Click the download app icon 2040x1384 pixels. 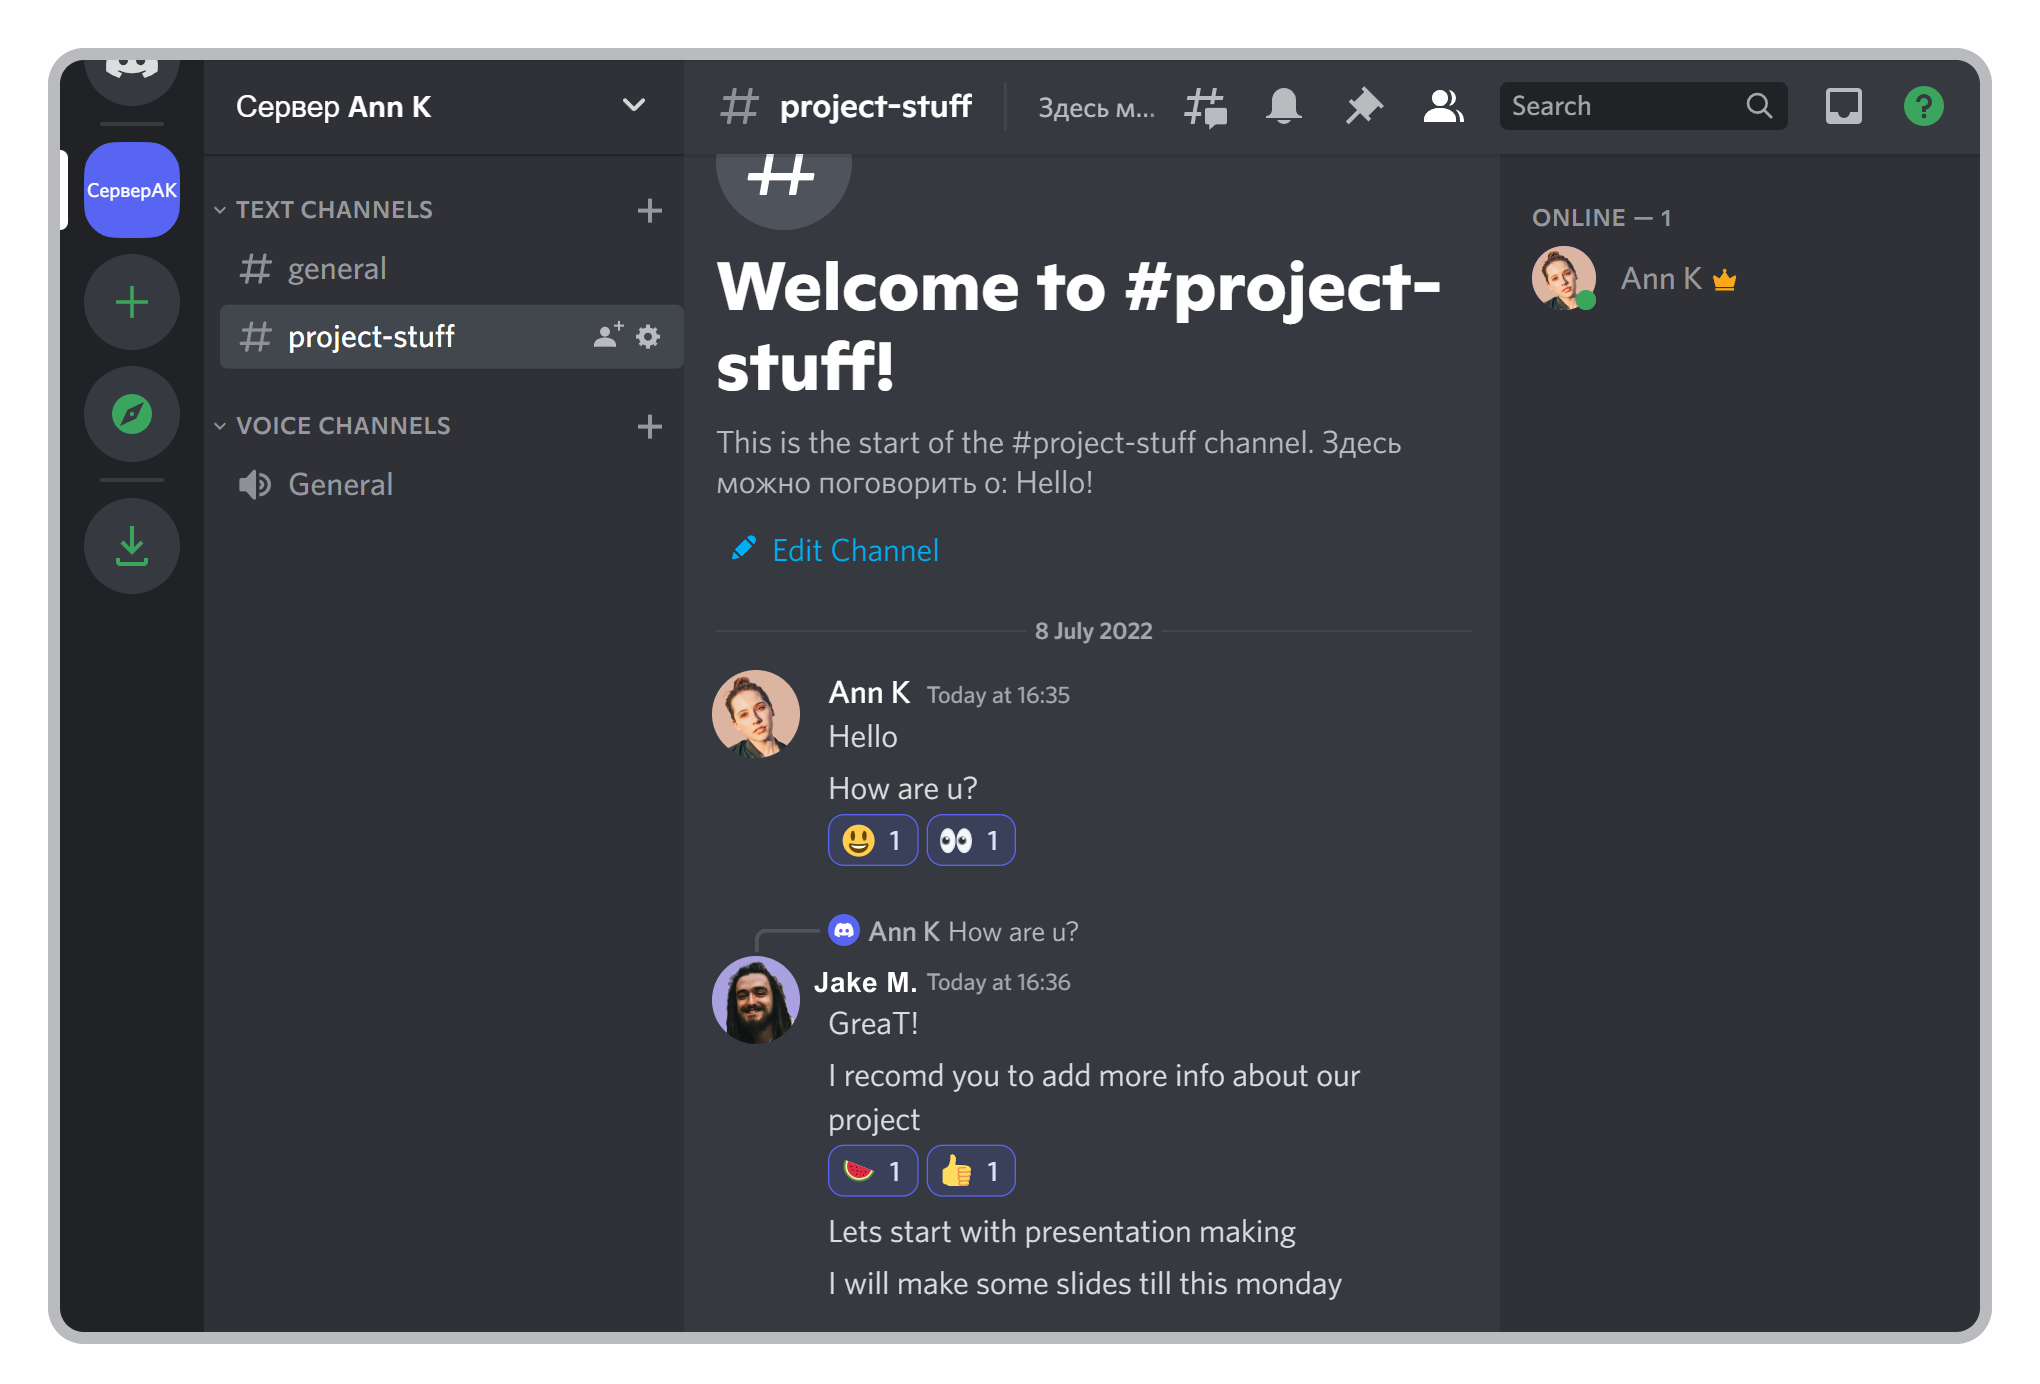tap(131, 546)
